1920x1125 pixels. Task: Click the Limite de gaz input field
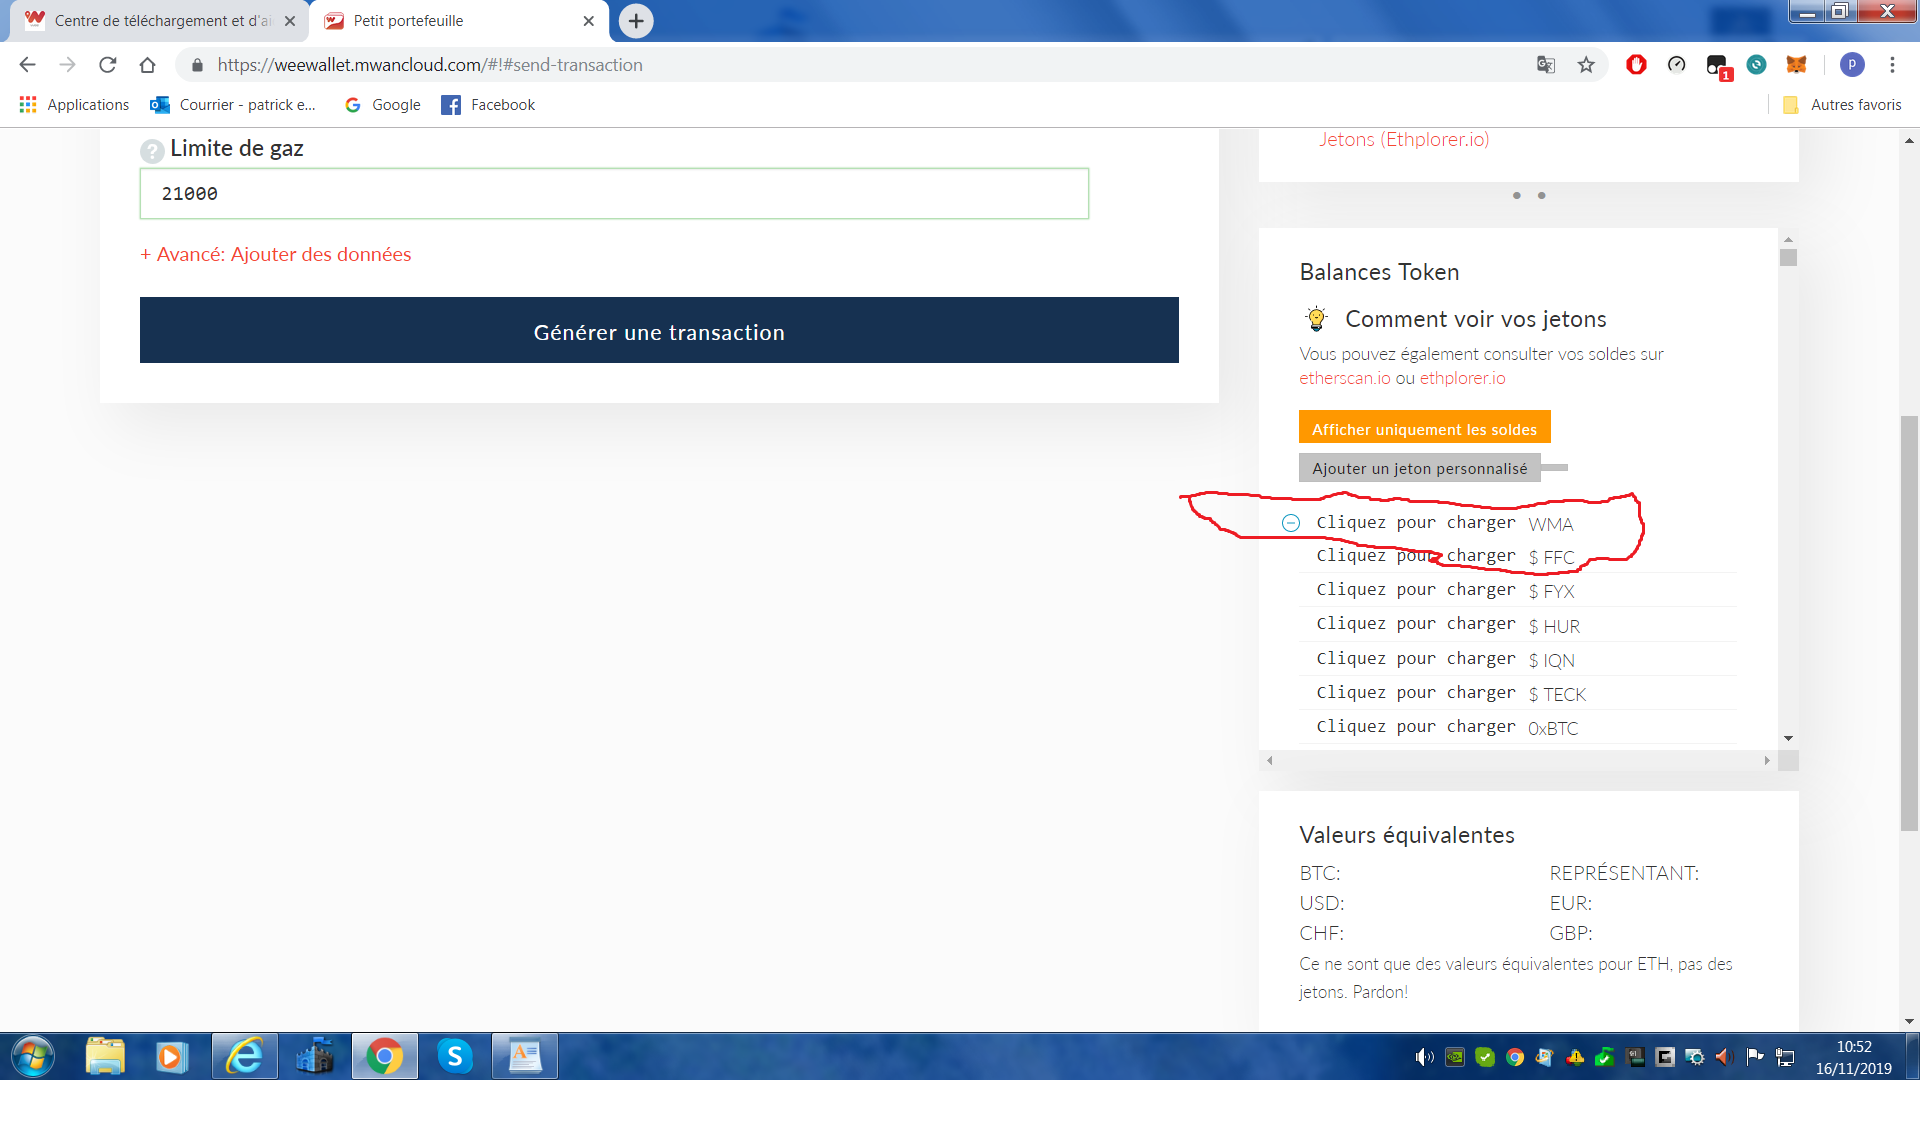point(614,194)
